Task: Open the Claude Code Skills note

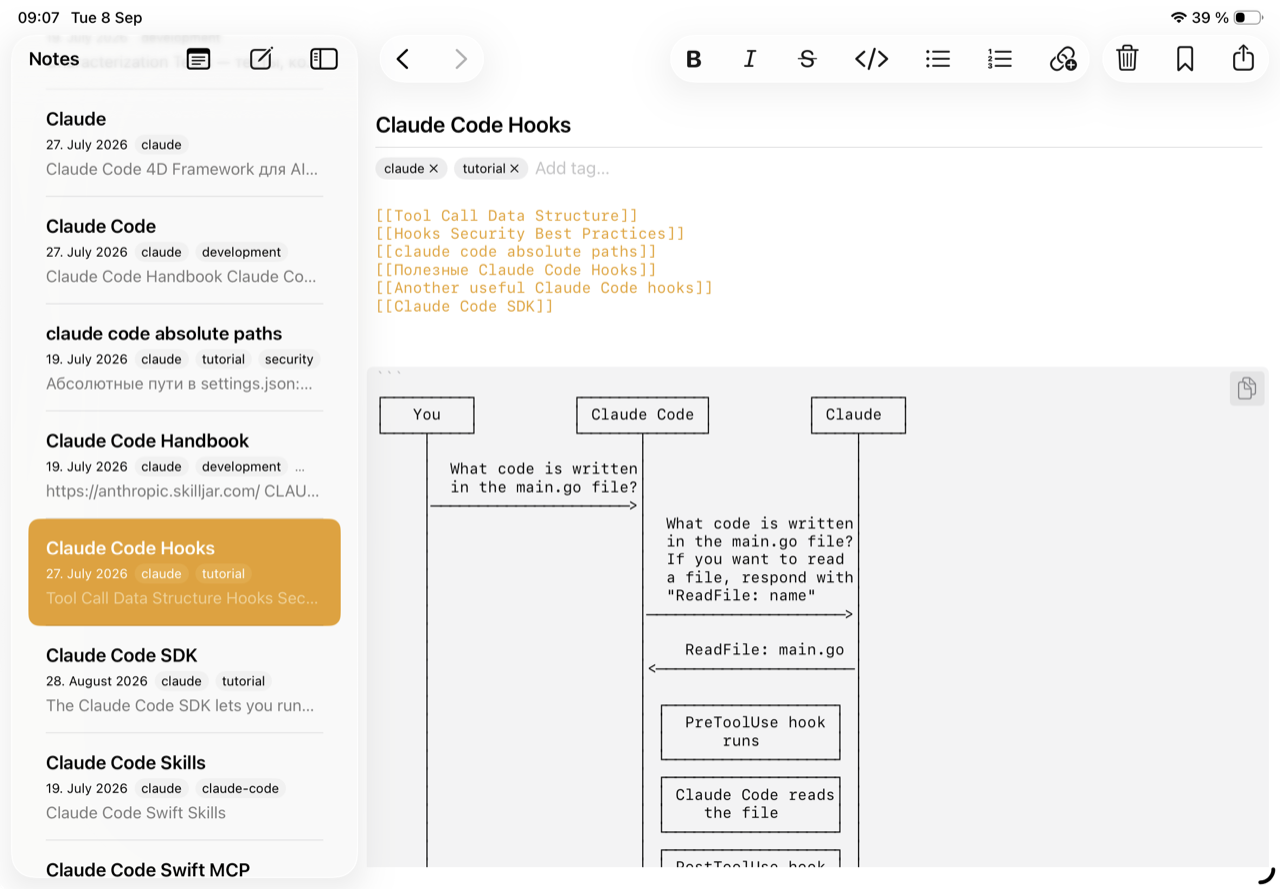Action: pyautogui.click(x=184, y=786)
